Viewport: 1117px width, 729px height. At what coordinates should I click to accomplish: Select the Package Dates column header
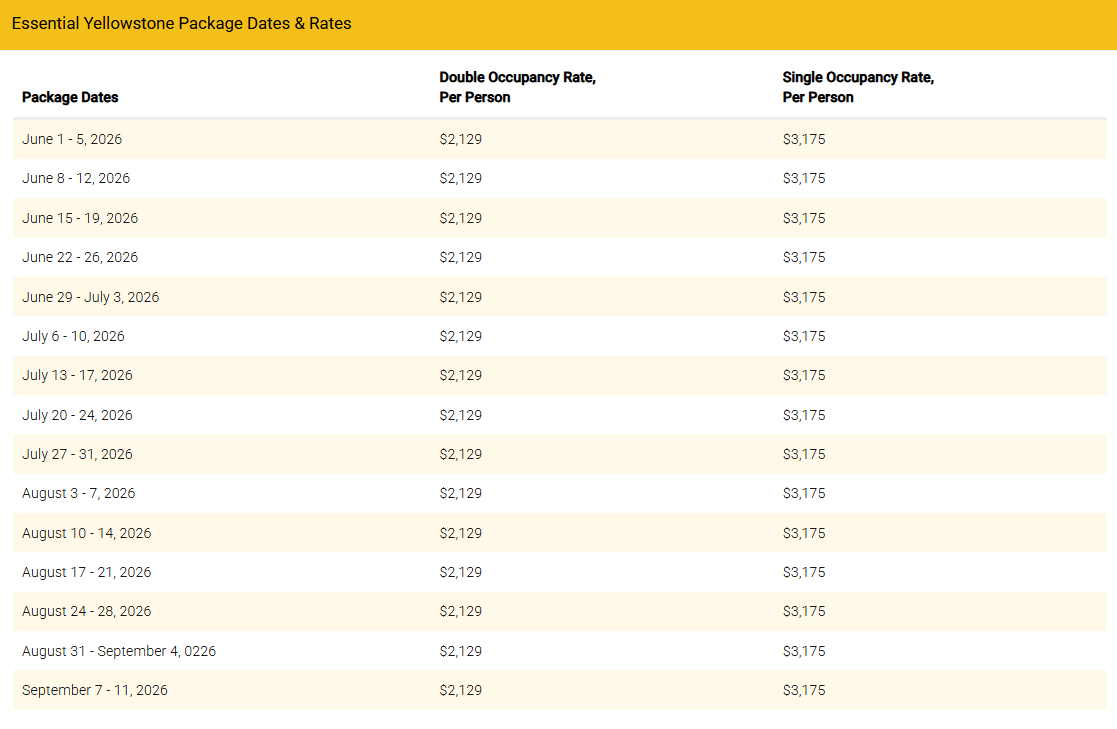(70, 97)
